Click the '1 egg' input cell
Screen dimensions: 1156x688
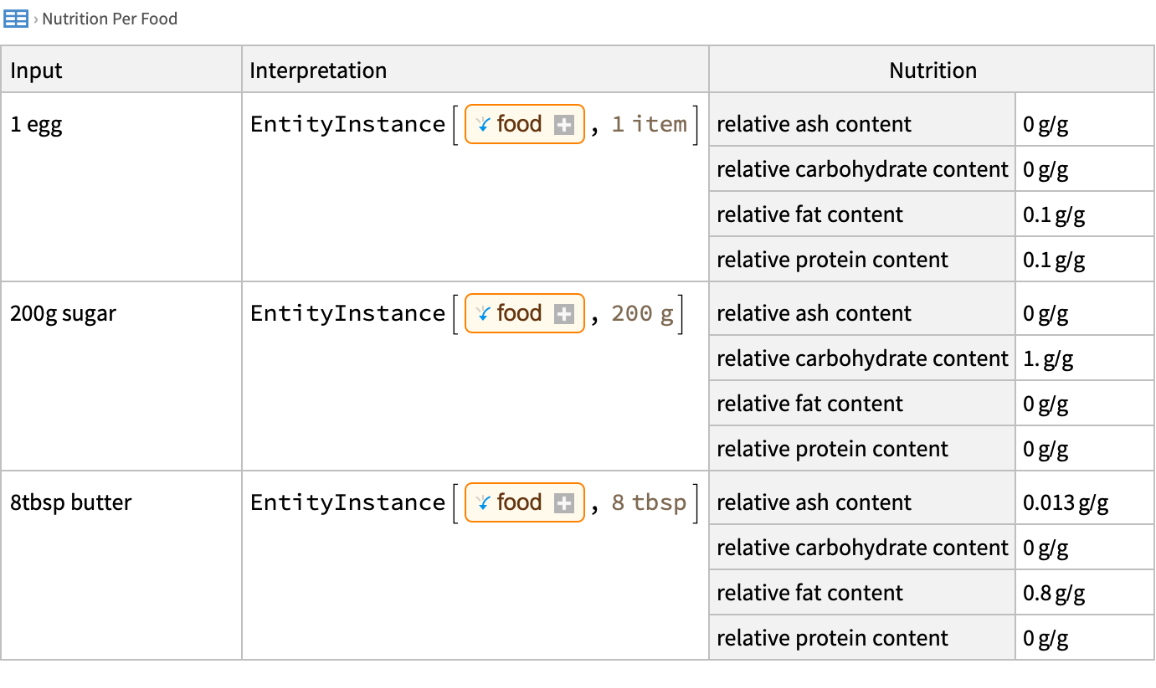pos(36,125)
